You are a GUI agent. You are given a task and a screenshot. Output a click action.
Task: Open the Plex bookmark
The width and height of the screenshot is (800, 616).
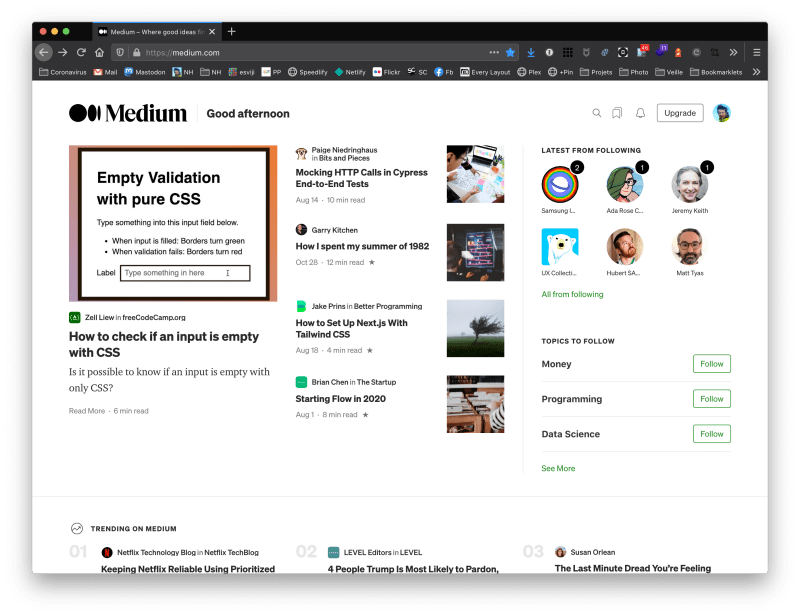529,72
